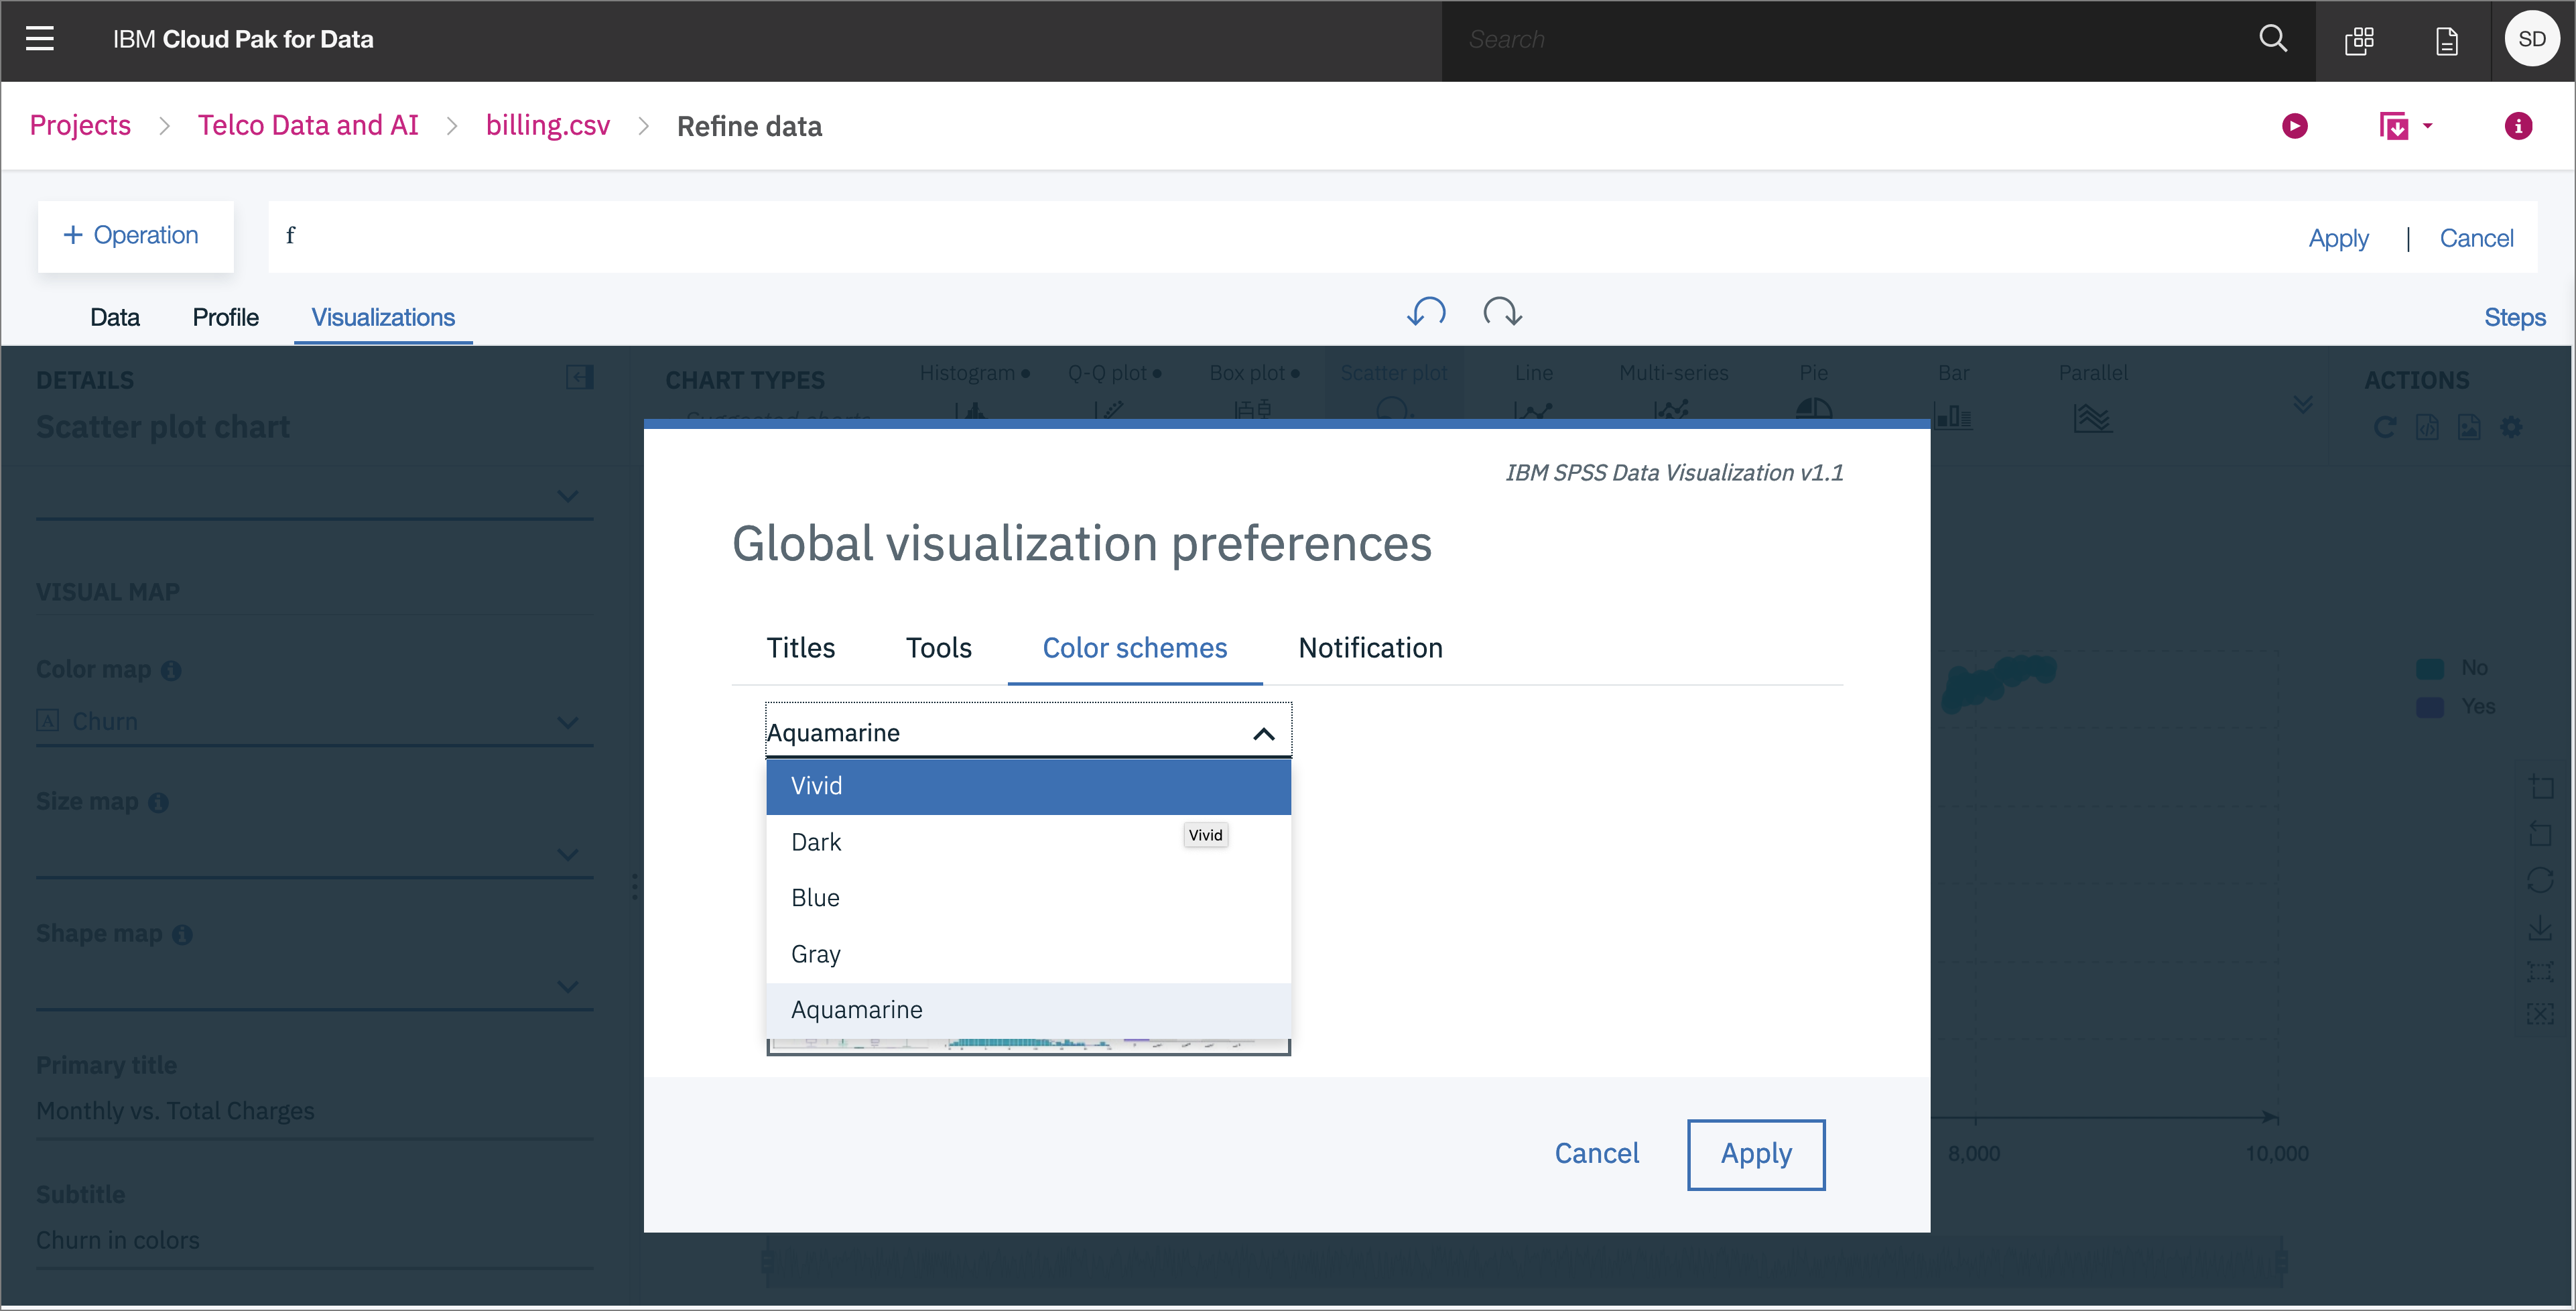Switch to the Tools tab
This screenshot has height=1311, width=2576.
pos(938,648)
